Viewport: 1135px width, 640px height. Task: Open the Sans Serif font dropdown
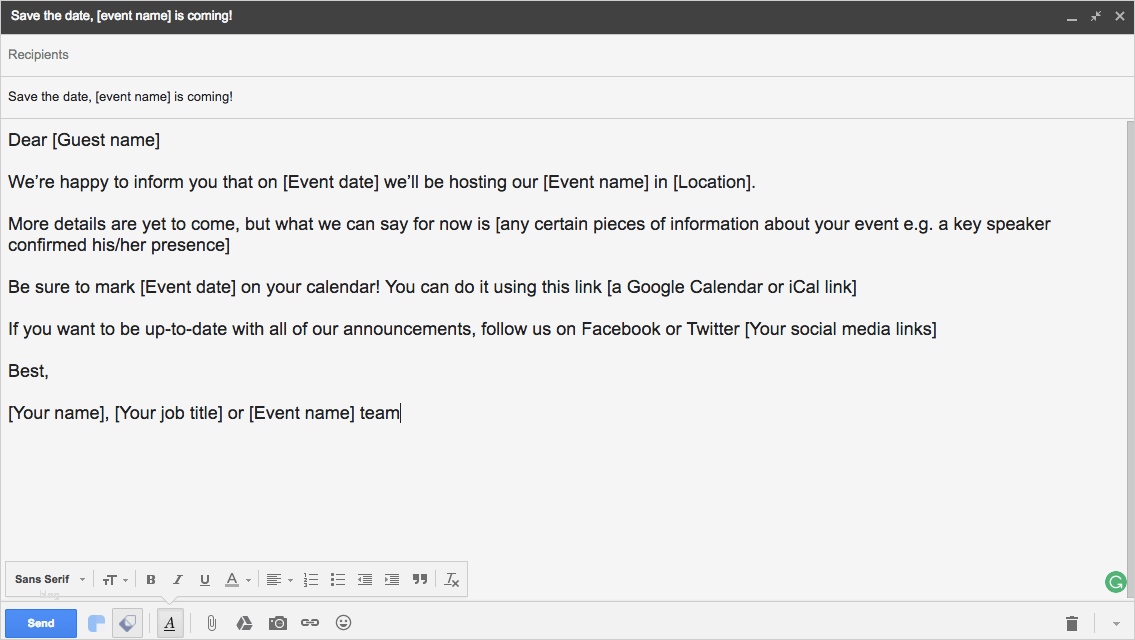pos(50,580)
